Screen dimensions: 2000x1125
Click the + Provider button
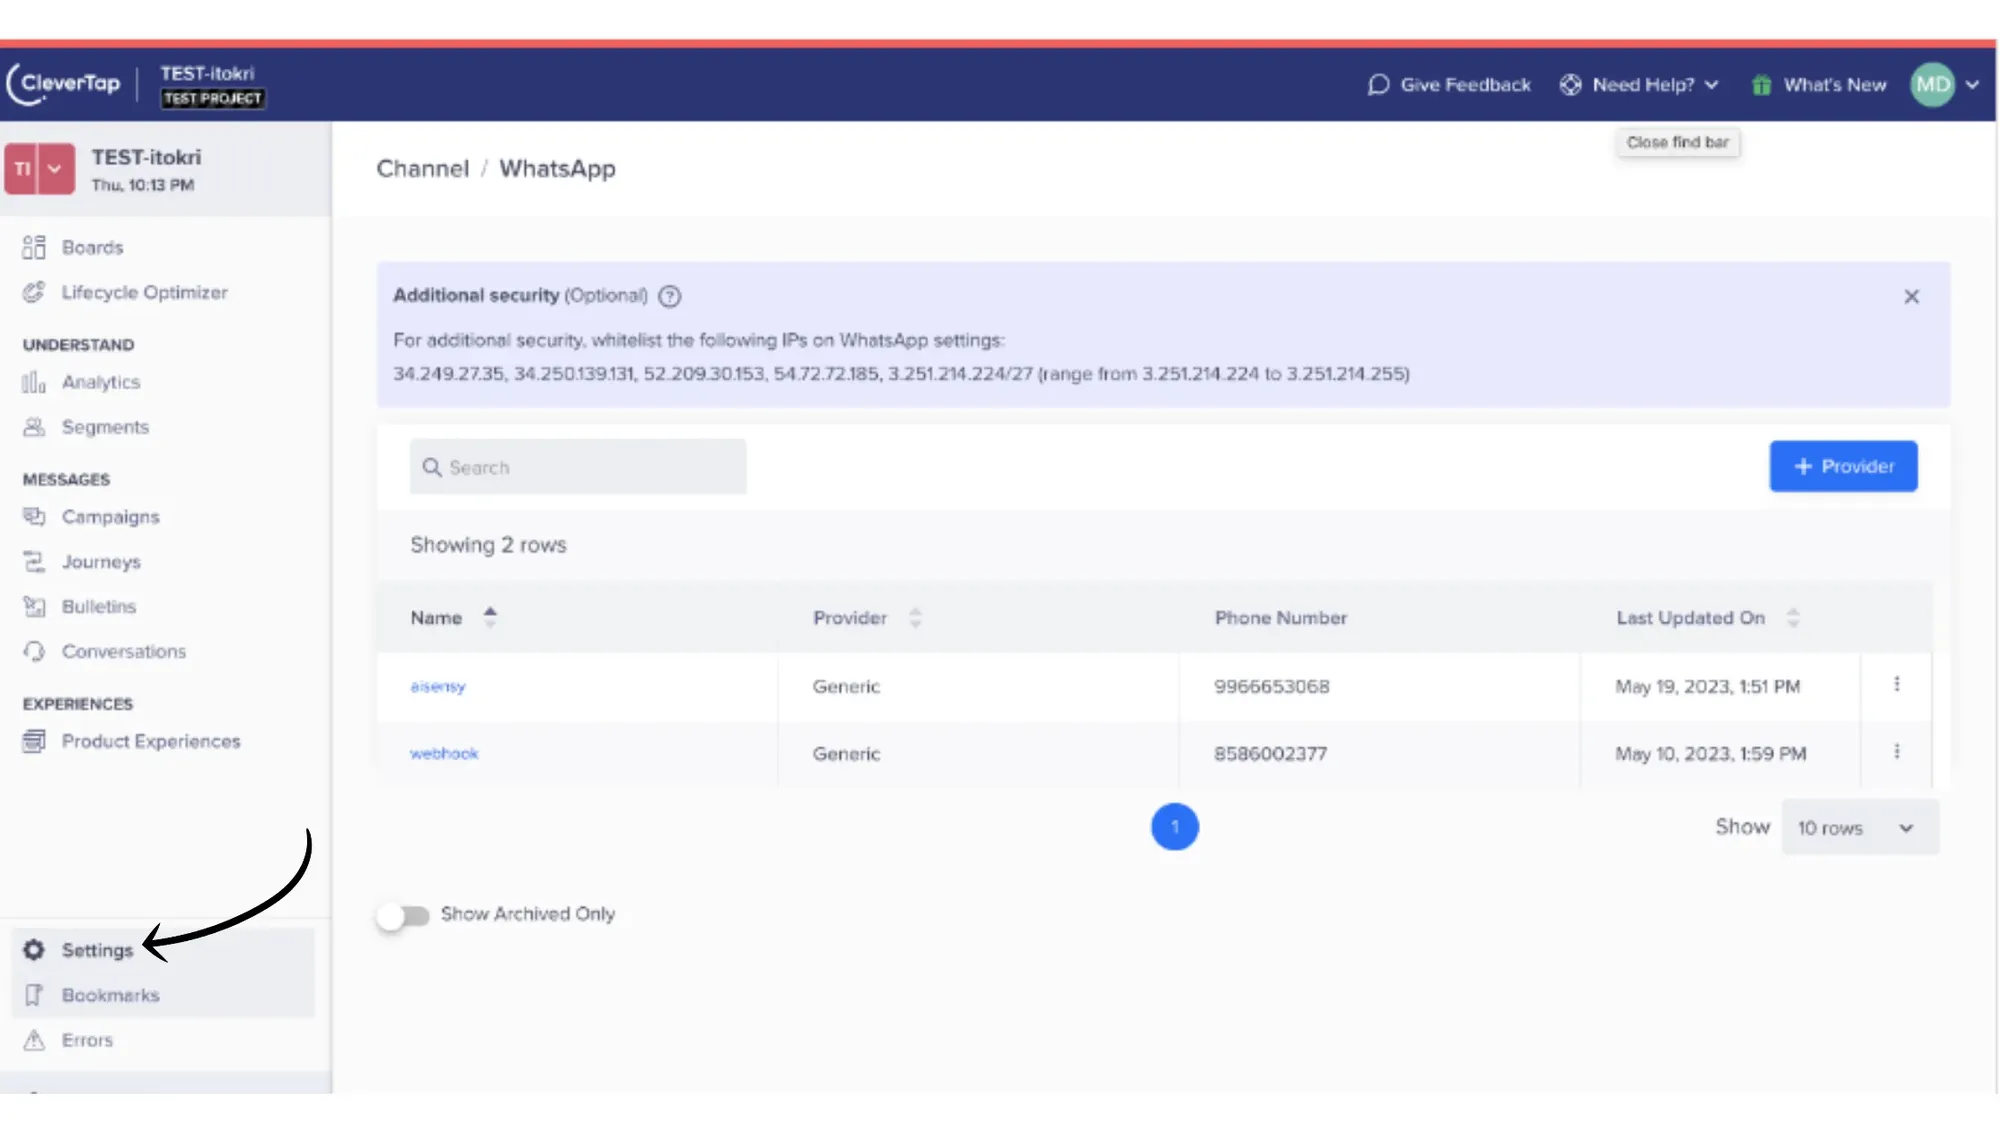pos(1843,466)
